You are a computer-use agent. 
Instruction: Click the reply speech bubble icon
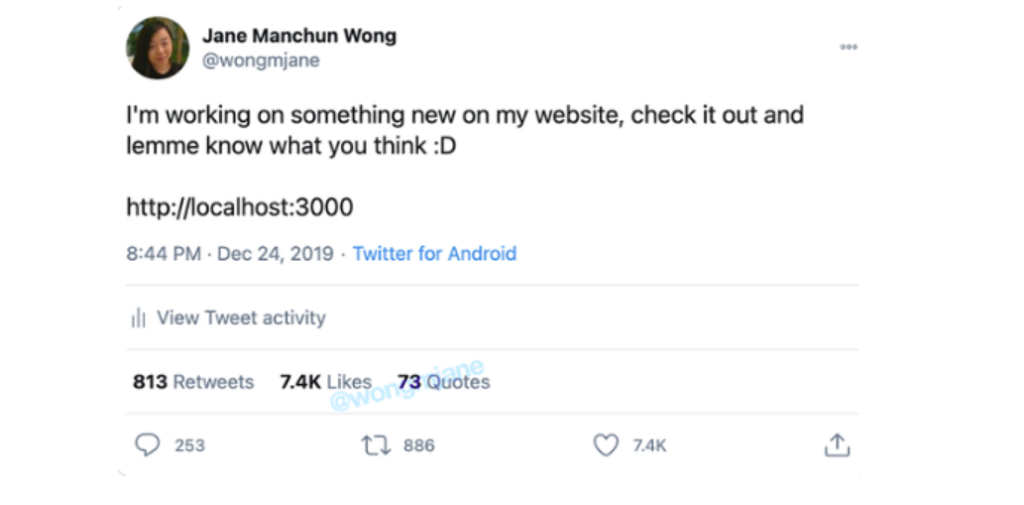pos(148,445)
